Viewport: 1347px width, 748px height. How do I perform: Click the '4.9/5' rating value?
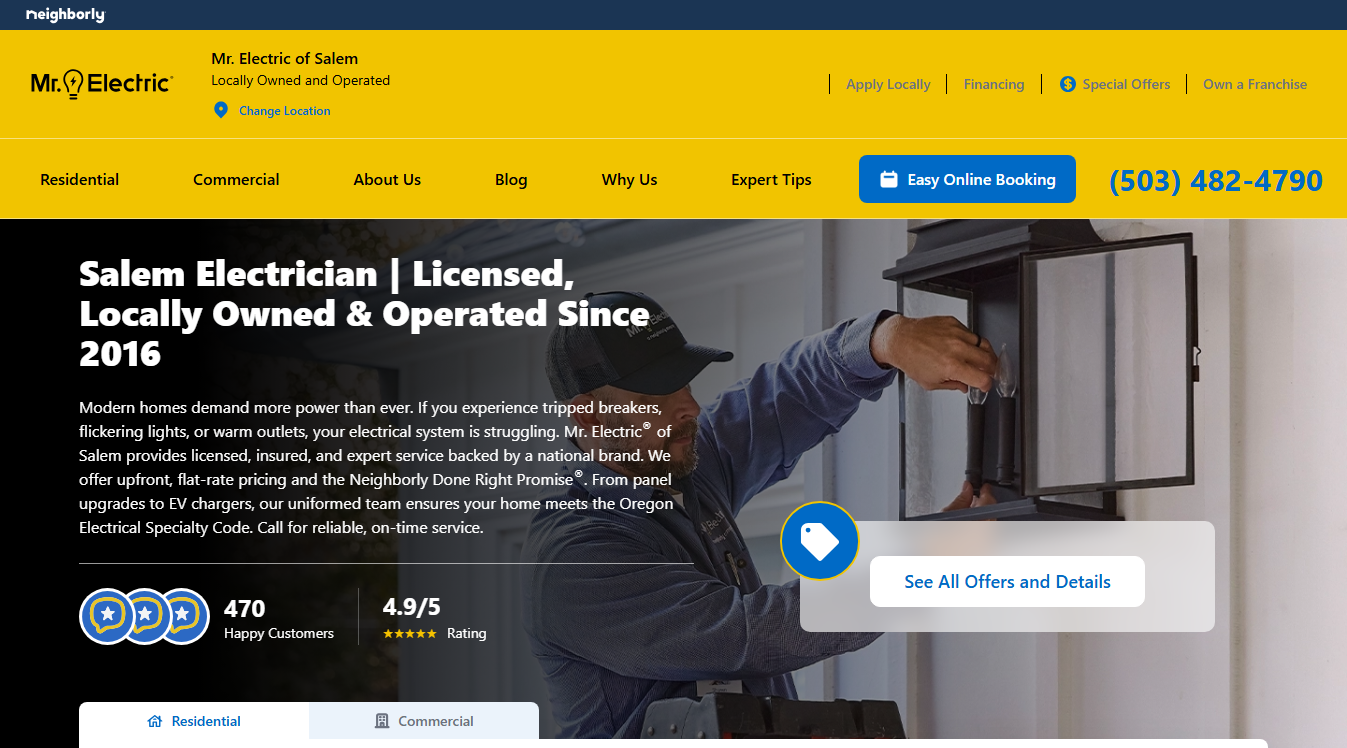(412, 607)
